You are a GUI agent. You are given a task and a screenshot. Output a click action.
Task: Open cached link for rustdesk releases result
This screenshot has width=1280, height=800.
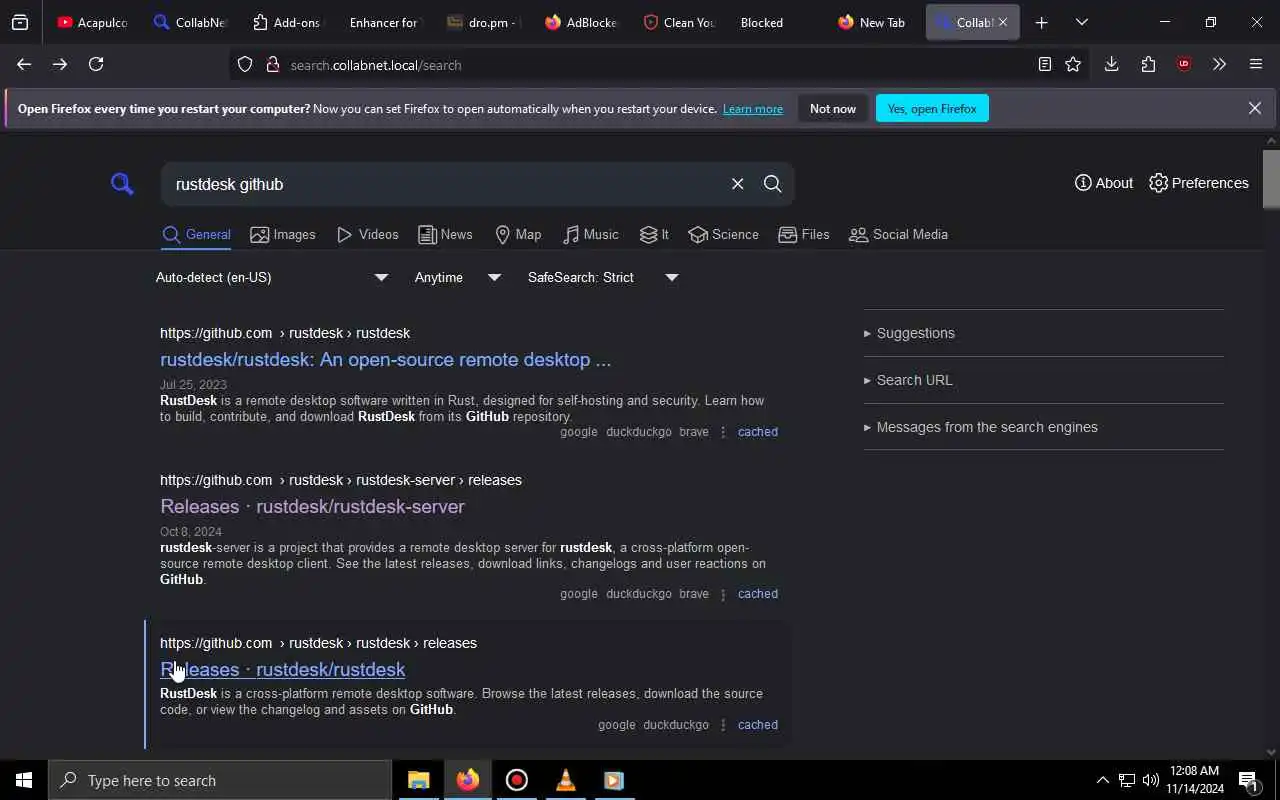[757, 725]
